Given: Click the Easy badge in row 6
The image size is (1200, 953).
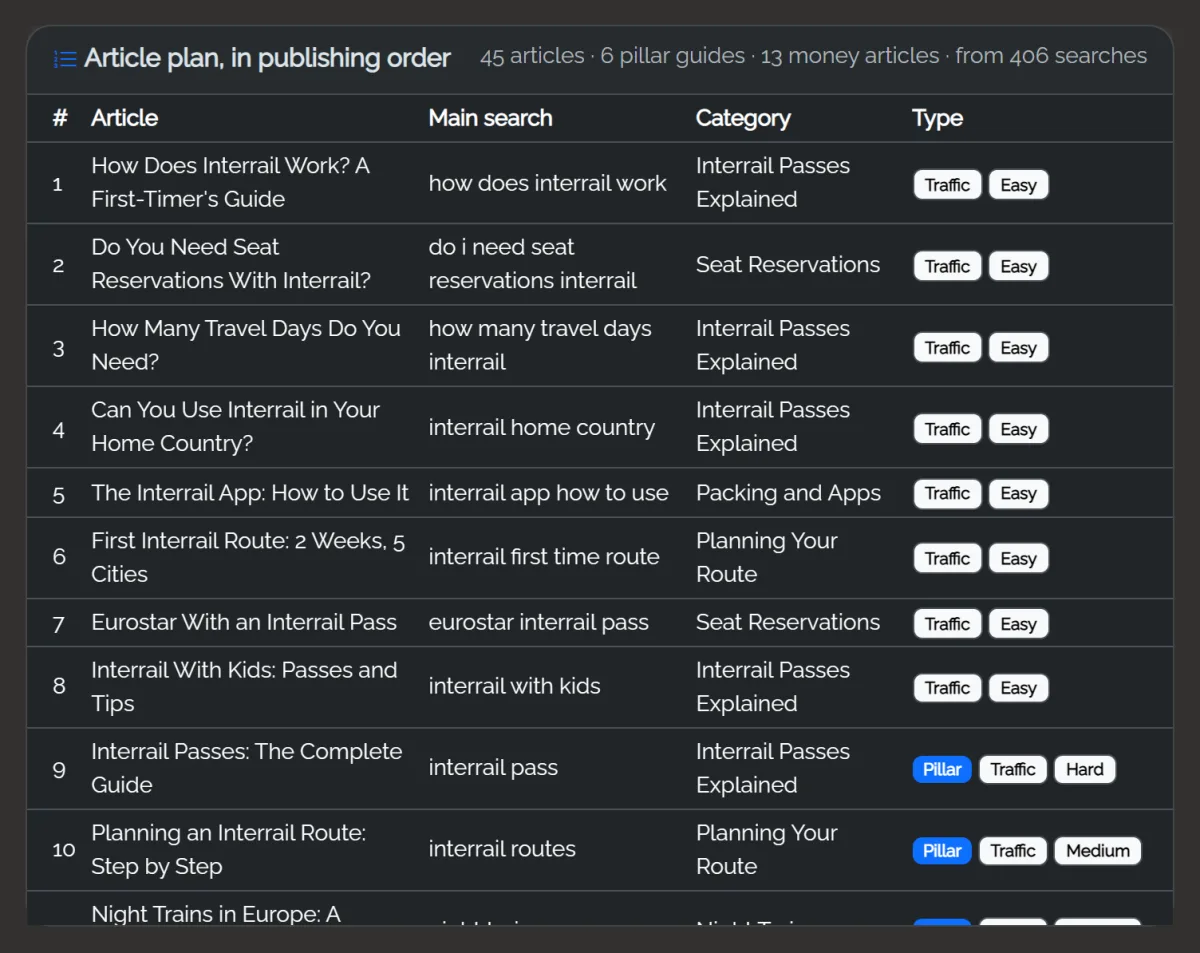Looking at the screenshot, I should (x=1018, y=559).
